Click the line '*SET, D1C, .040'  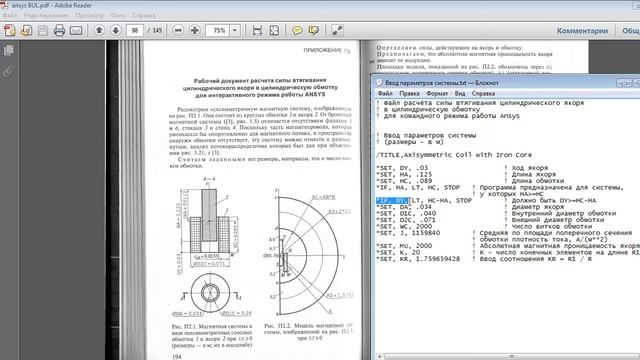coord(406,213)
